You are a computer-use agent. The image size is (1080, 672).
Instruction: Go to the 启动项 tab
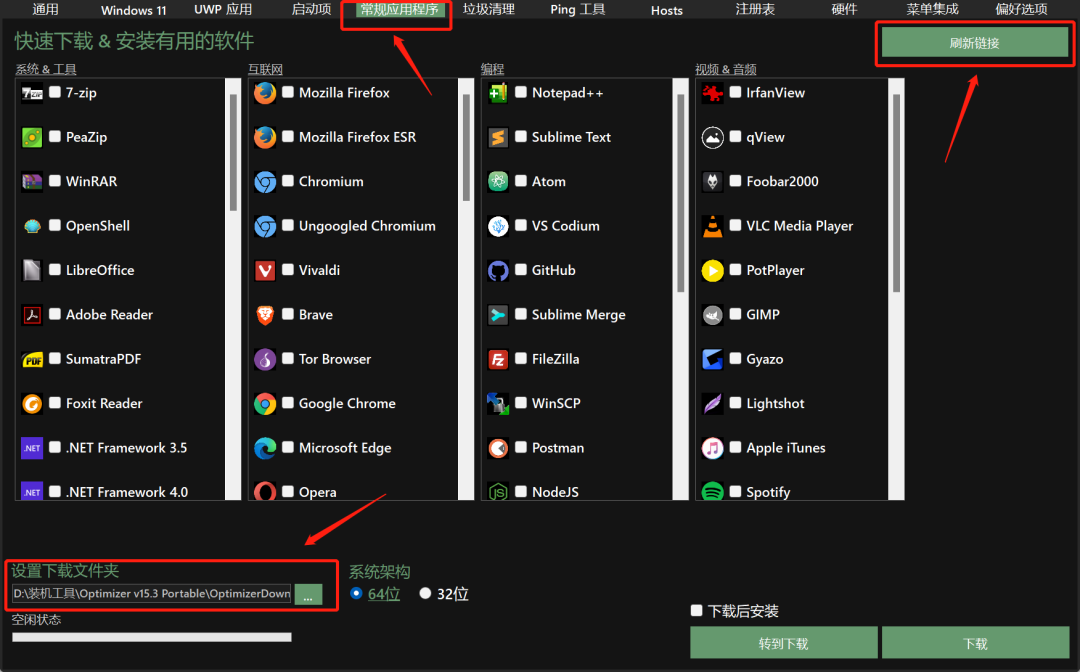311,10
